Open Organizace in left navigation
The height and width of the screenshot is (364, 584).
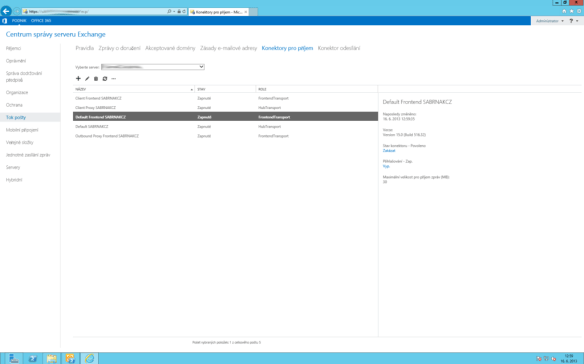coord(17,92)
